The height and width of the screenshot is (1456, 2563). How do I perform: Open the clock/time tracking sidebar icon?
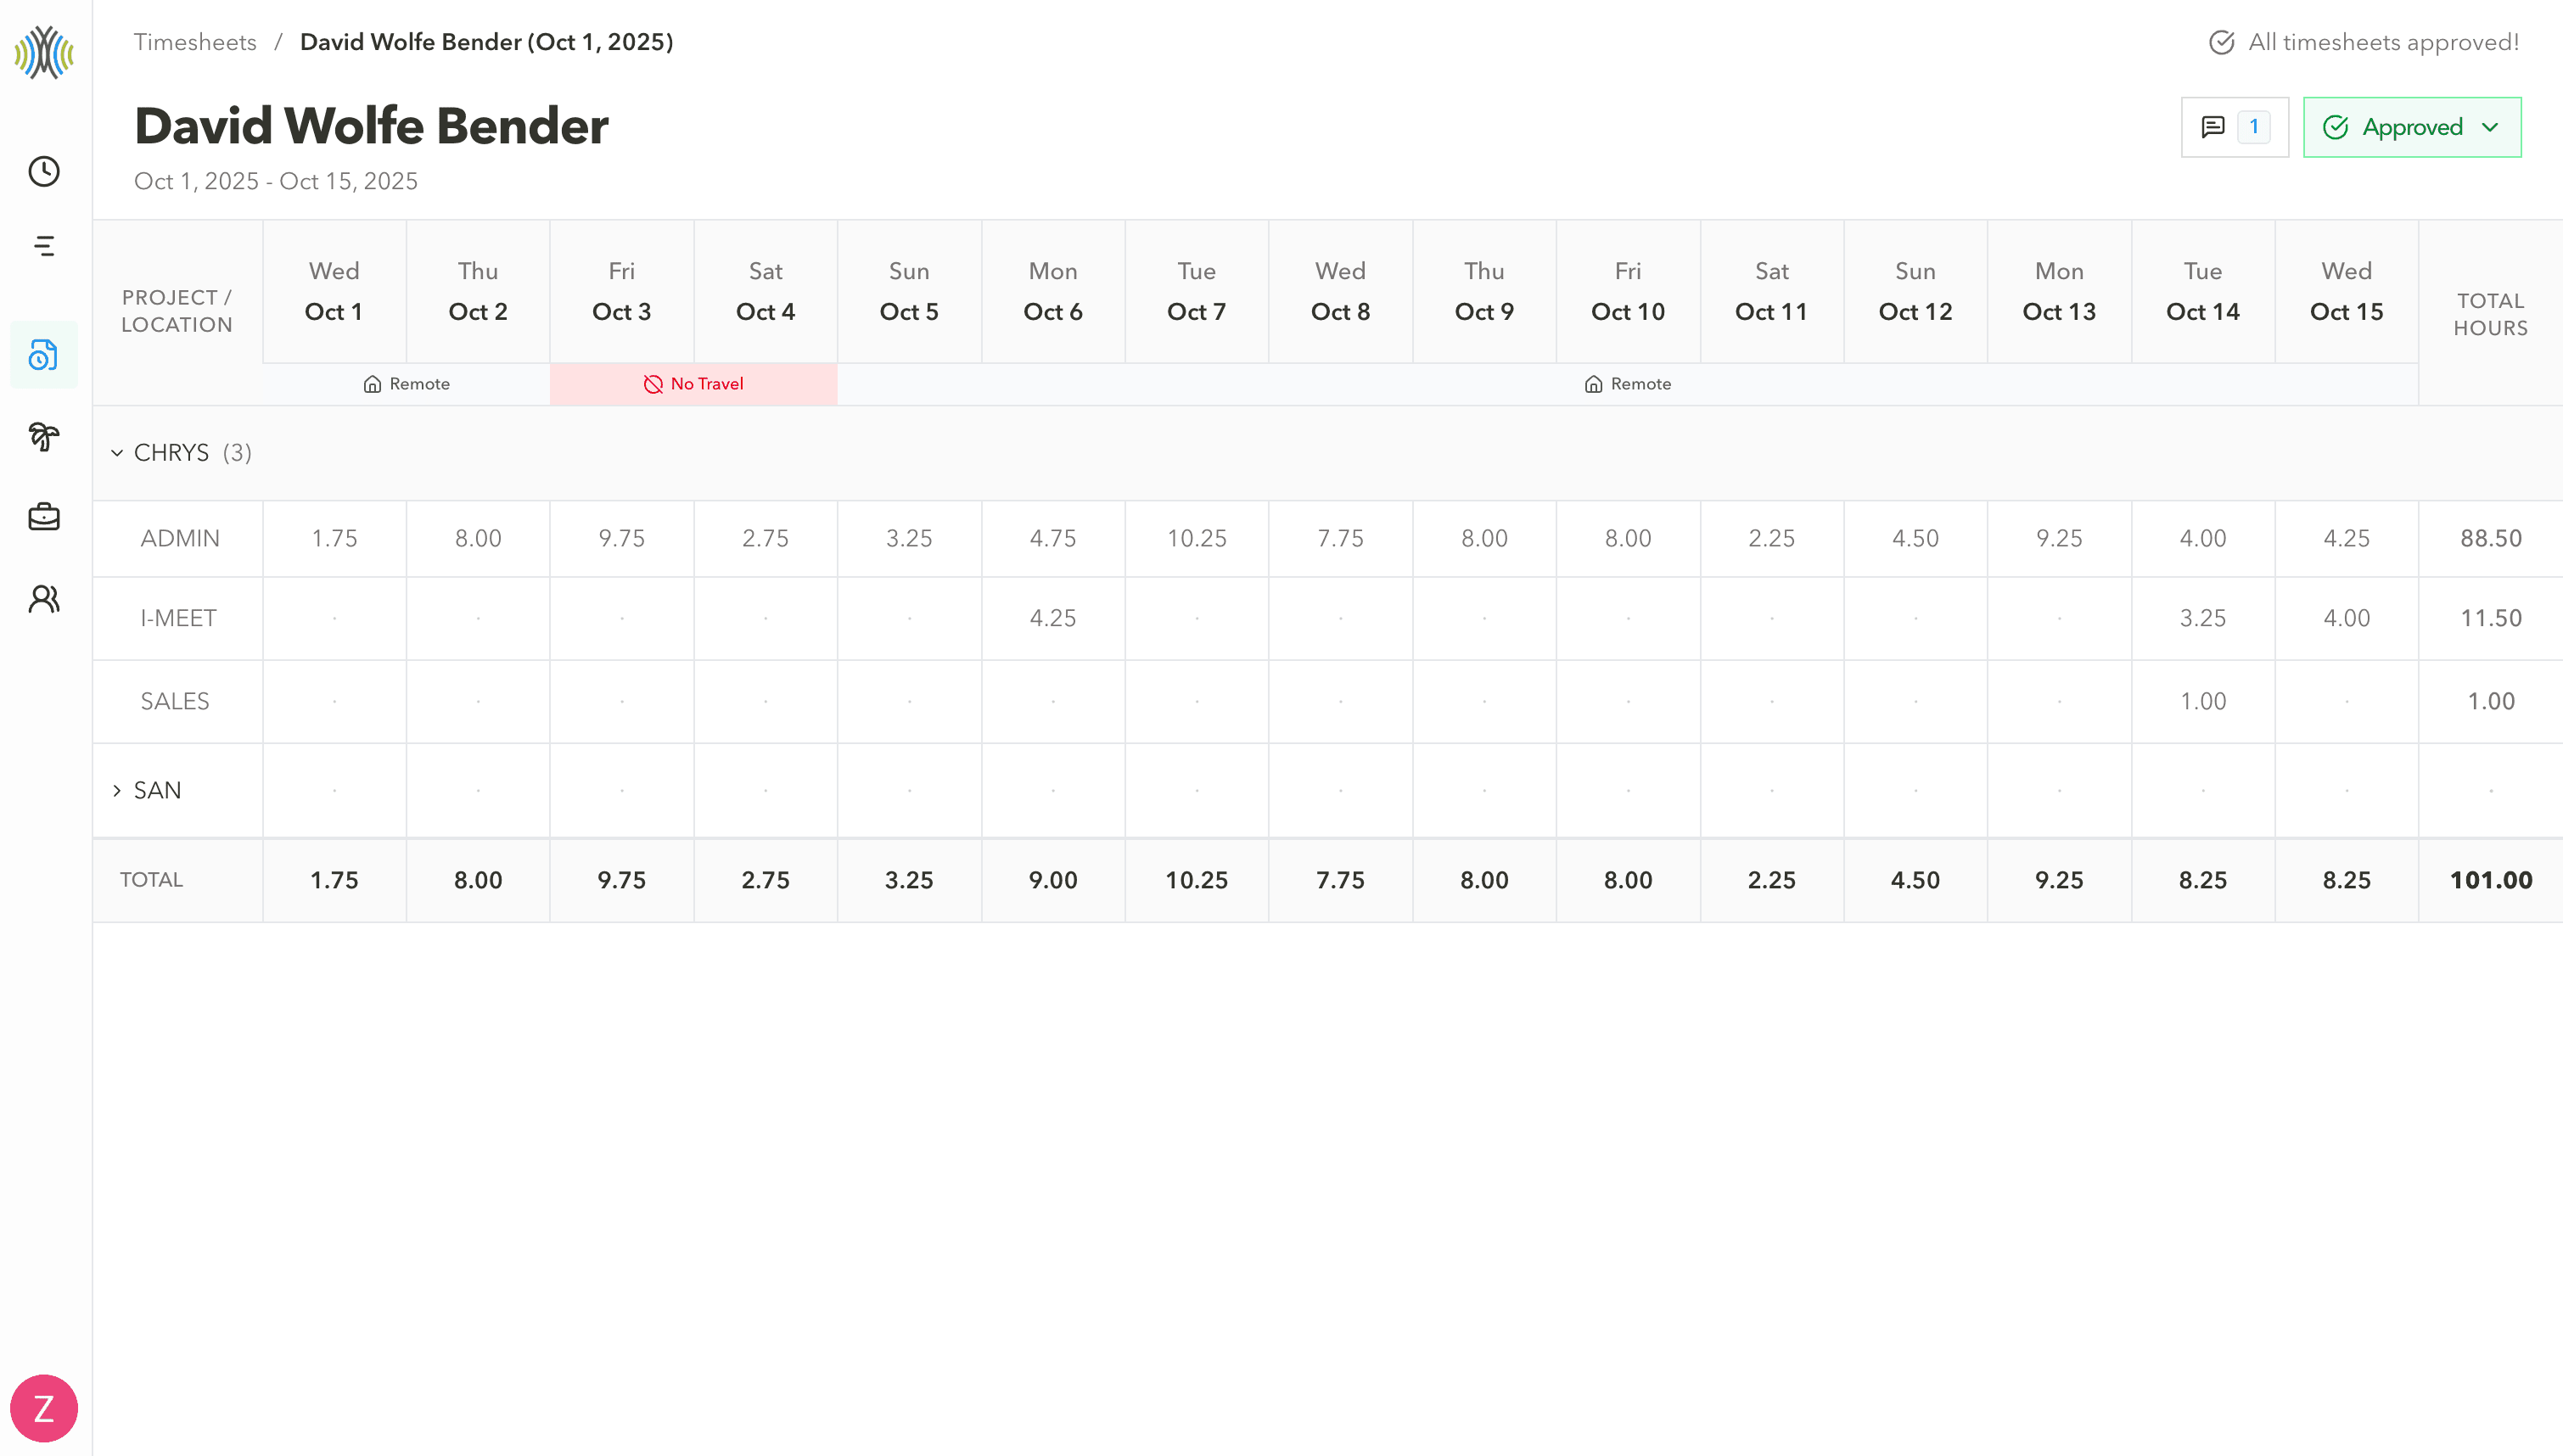[x=43, y=171]
